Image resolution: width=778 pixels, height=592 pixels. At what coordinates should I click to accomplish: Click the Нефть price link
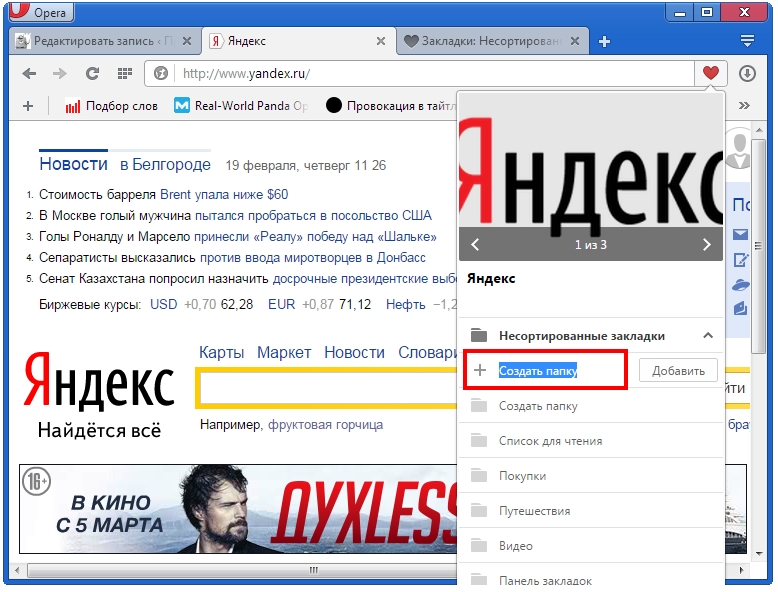coord(405,304)
